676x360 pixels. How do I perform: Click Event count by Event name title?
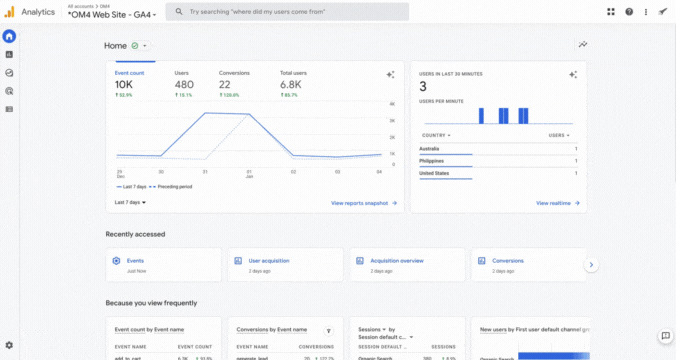[x=149, y=330]
